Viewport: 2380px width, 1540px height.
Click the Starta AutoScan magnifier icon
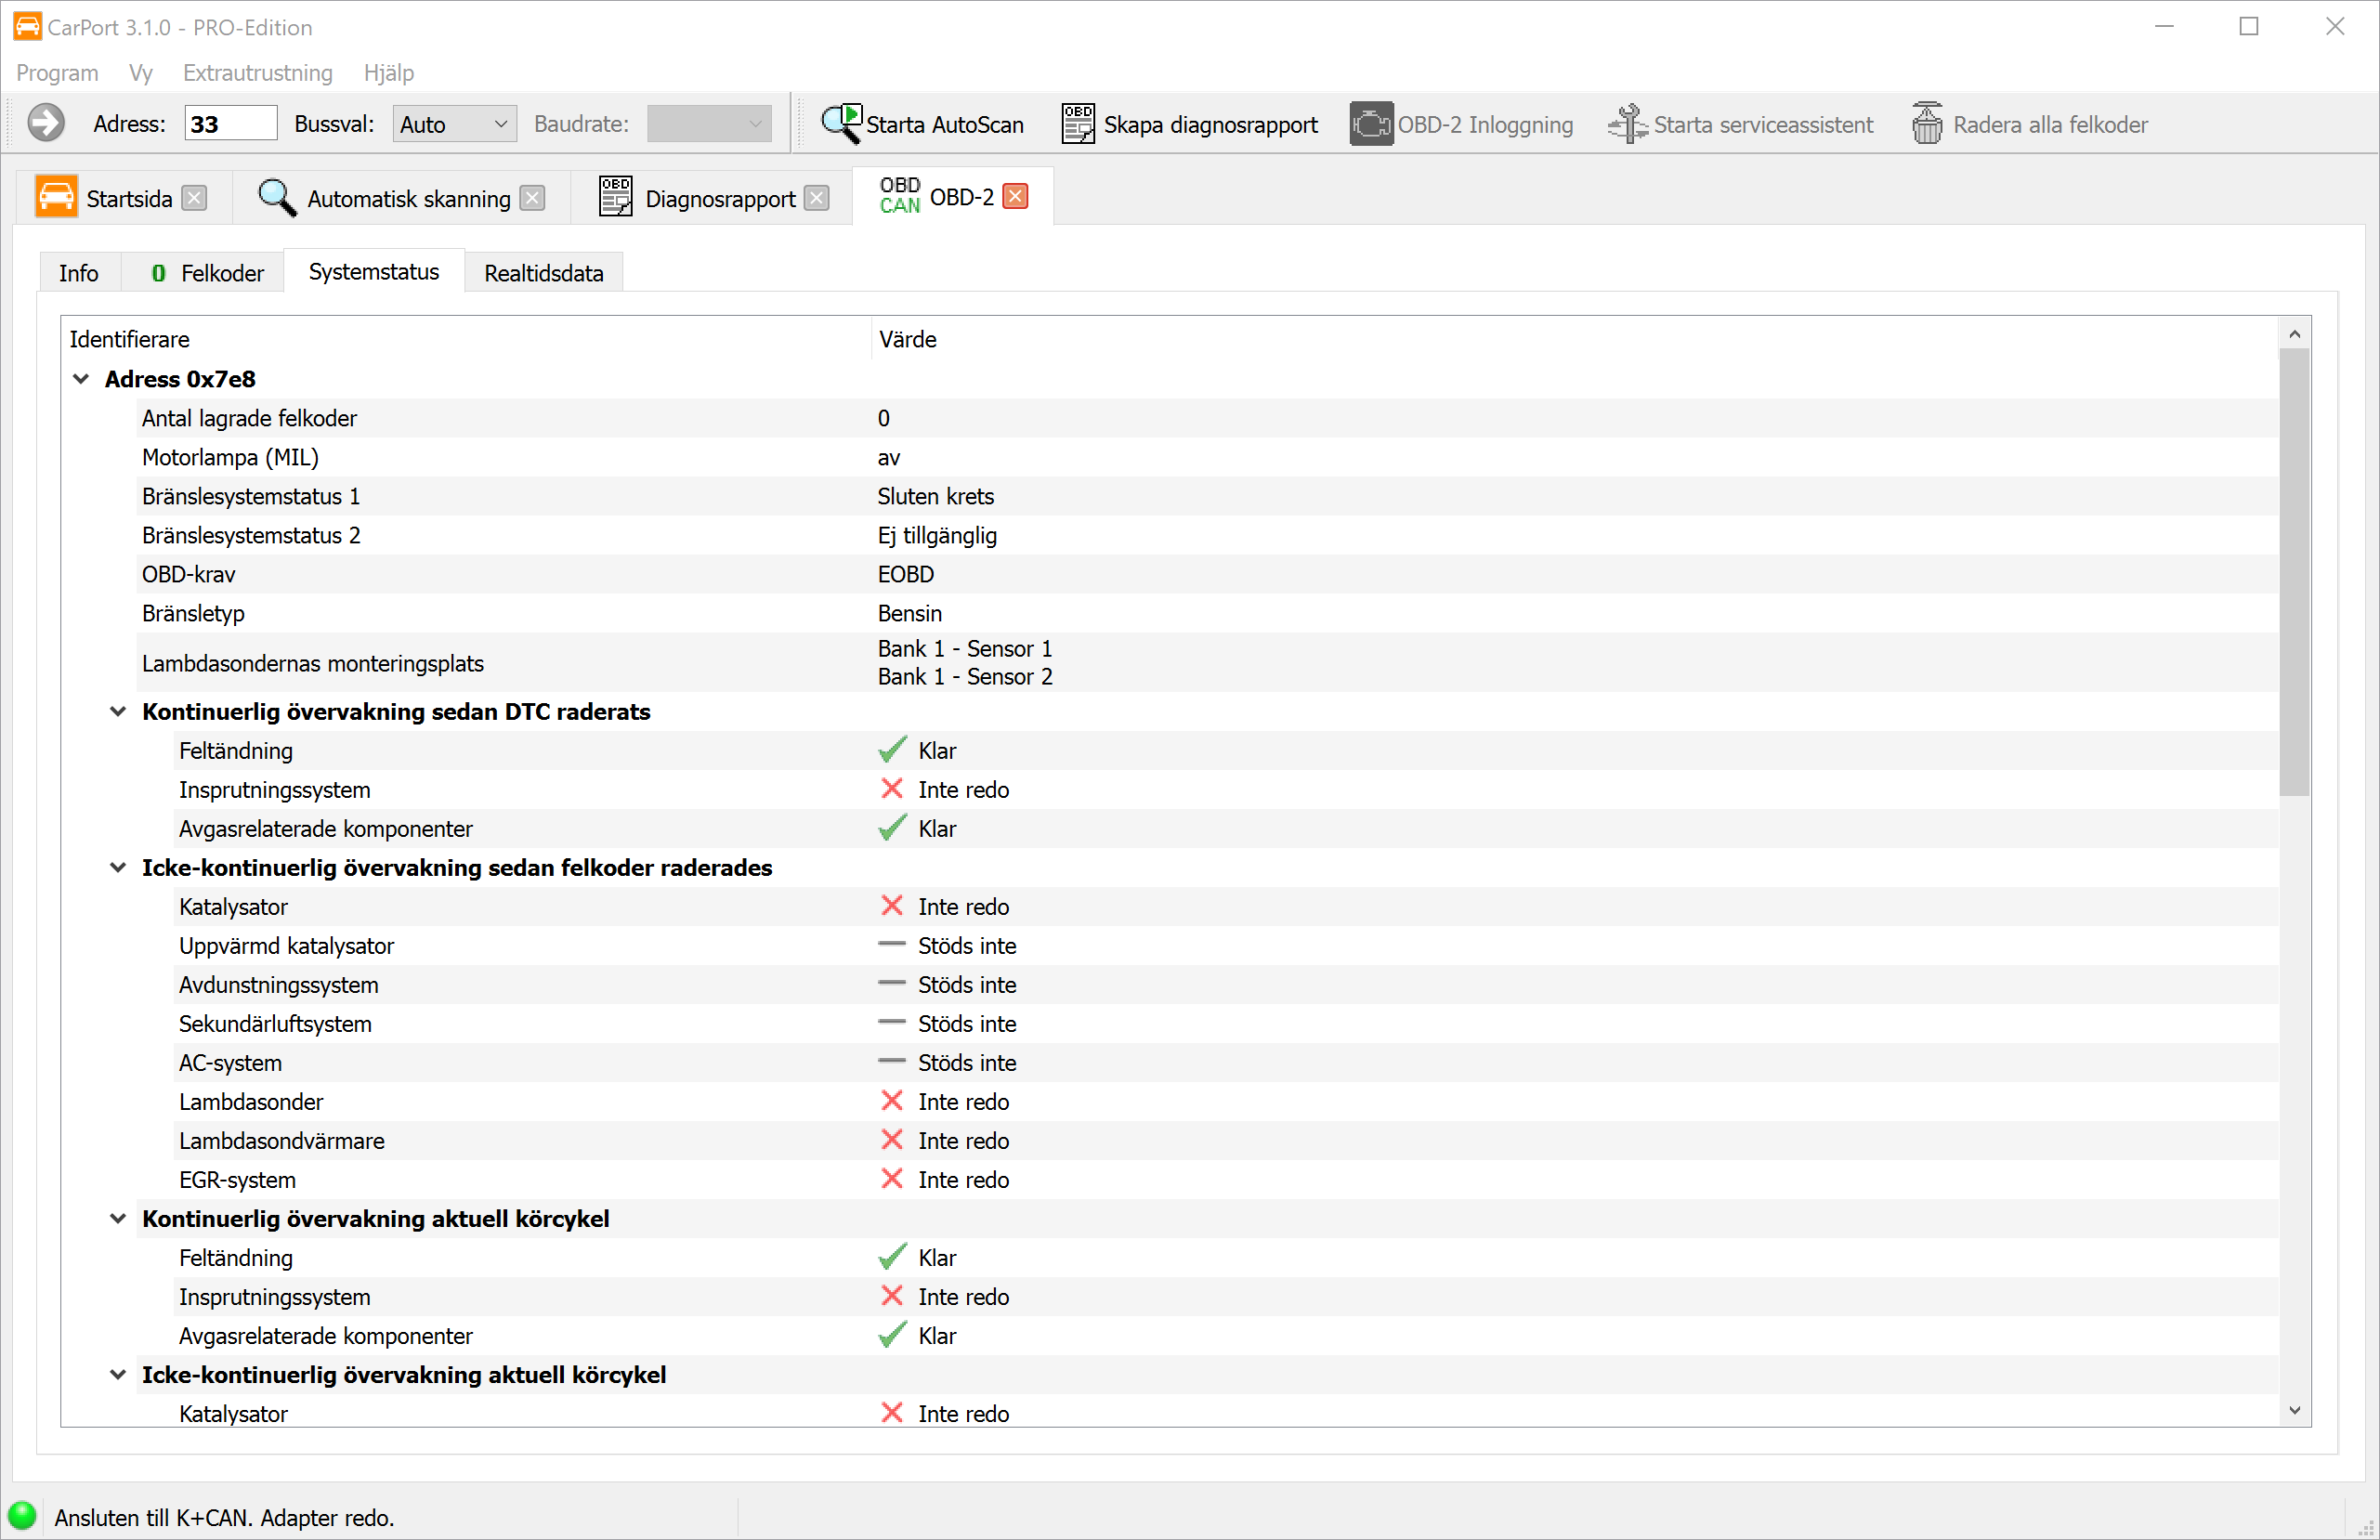841,124
